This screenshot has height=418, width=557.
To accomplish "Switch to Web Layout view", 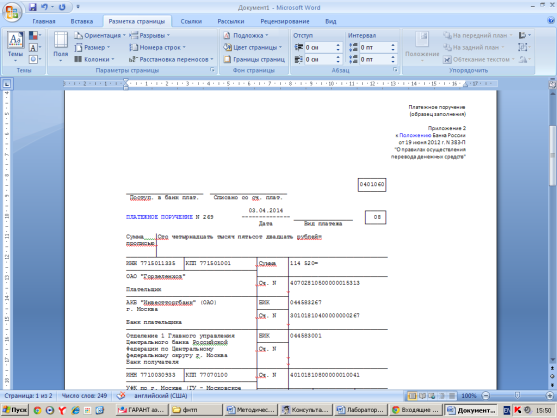I will click(432, 396).
